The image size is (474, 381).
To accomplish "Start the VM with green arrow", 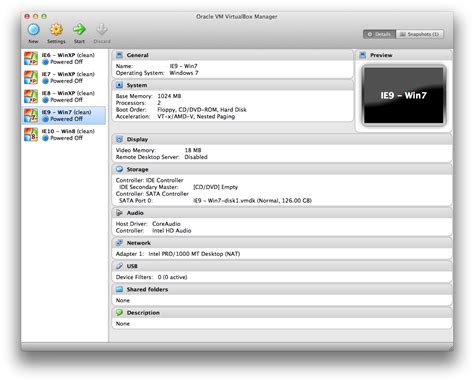I will (x=79, y=29).
